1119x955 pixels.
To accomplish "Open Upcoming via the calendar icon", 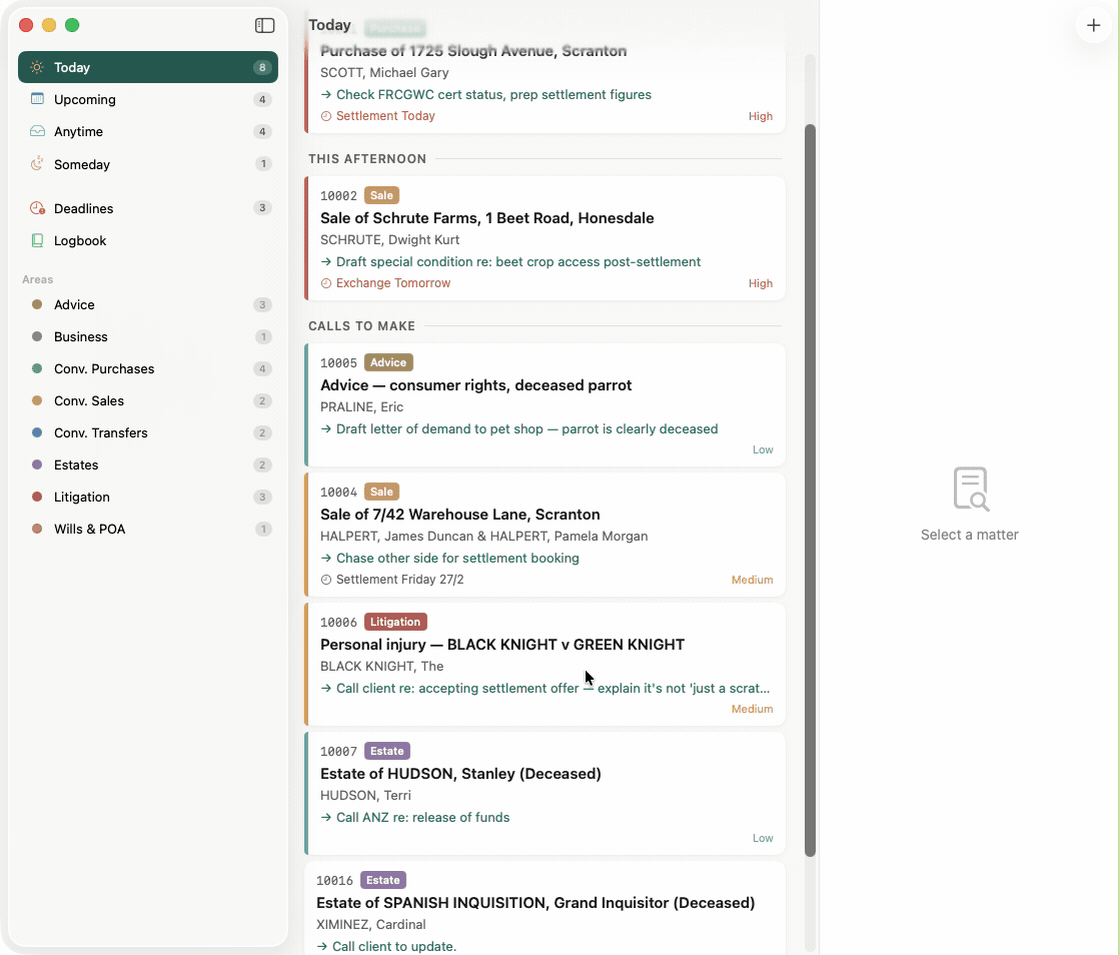I will [36, 99].
